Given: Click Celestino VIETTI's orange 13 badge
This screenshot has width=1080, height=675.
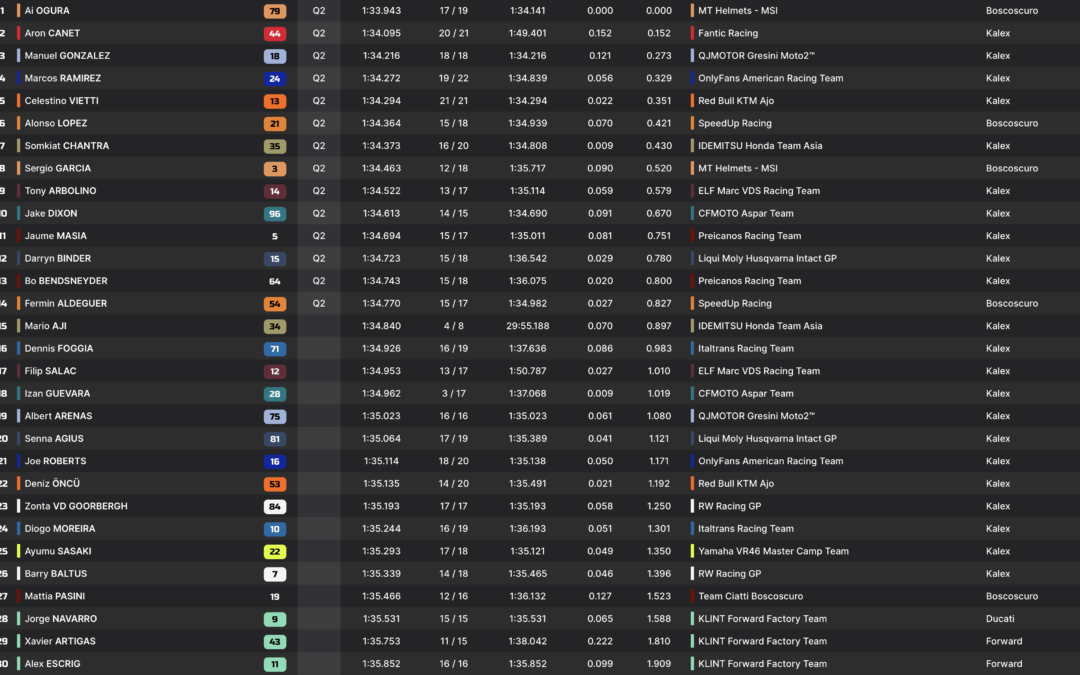Looking at the screenshot, I should (275, 101).
